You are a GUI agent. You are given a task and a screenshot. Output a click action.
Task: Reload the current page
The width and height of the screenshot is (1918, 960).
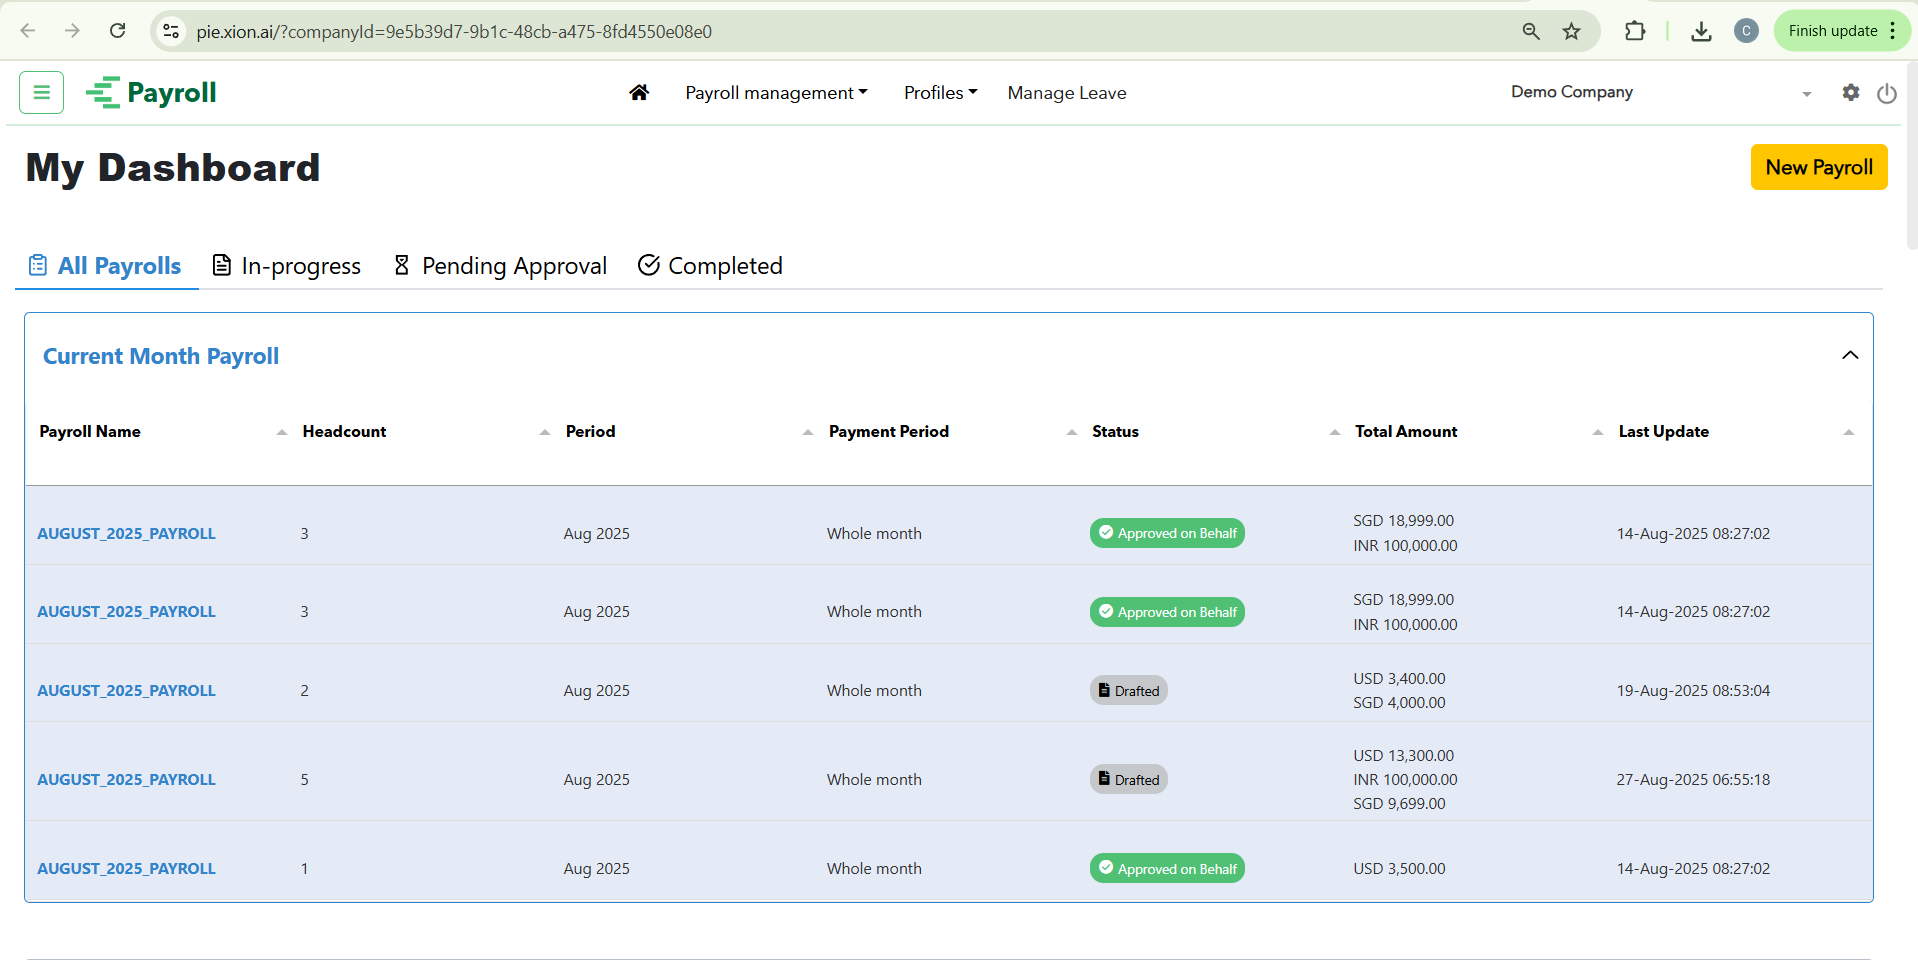[x=117, y=31]
